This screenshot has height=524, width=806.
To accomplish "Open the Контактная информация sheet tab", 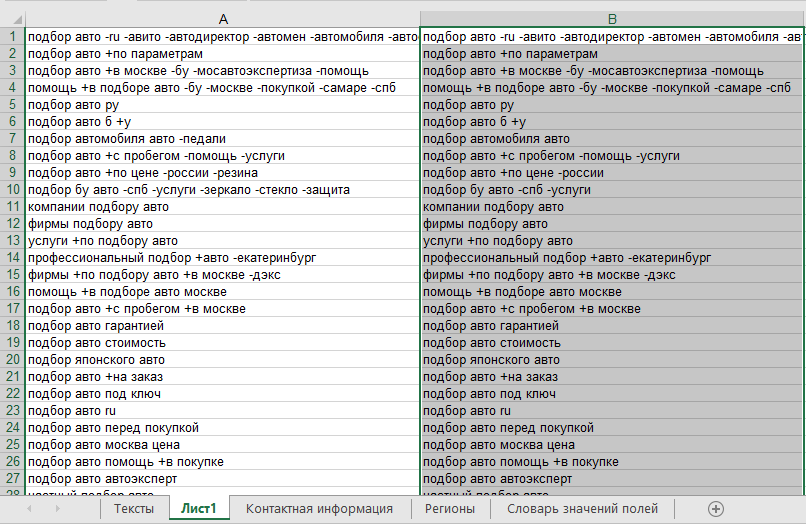I will coord(319,509).
